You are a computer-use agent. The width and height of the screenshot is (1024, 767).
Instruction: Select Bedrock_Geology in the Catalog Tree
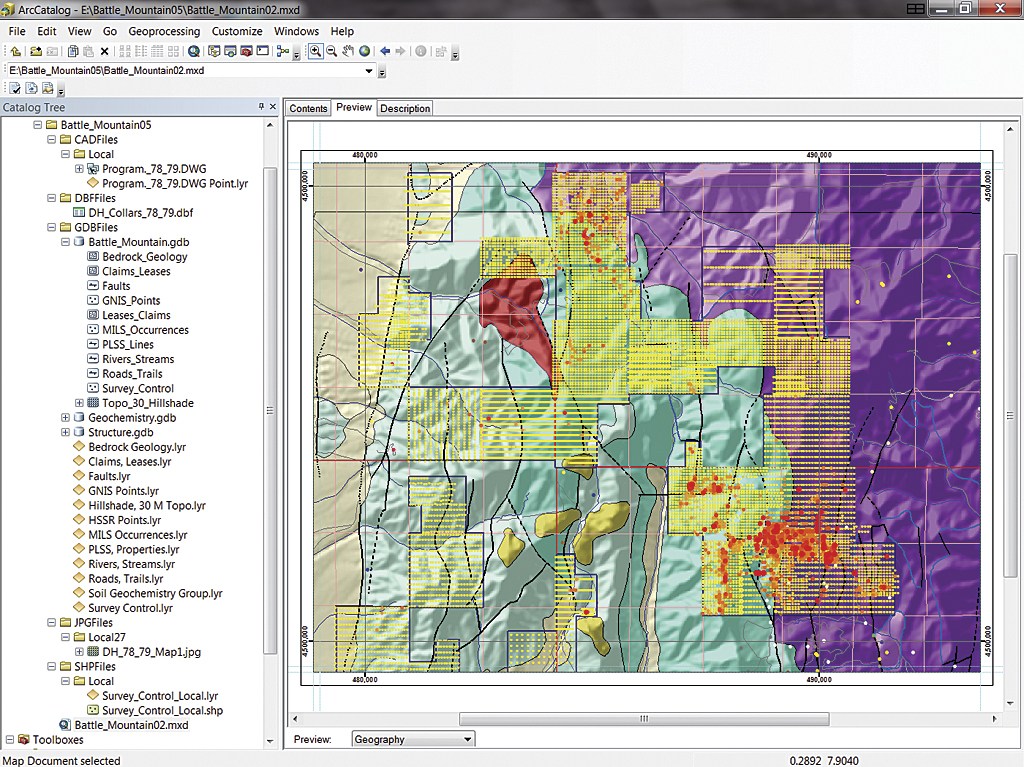144,257
